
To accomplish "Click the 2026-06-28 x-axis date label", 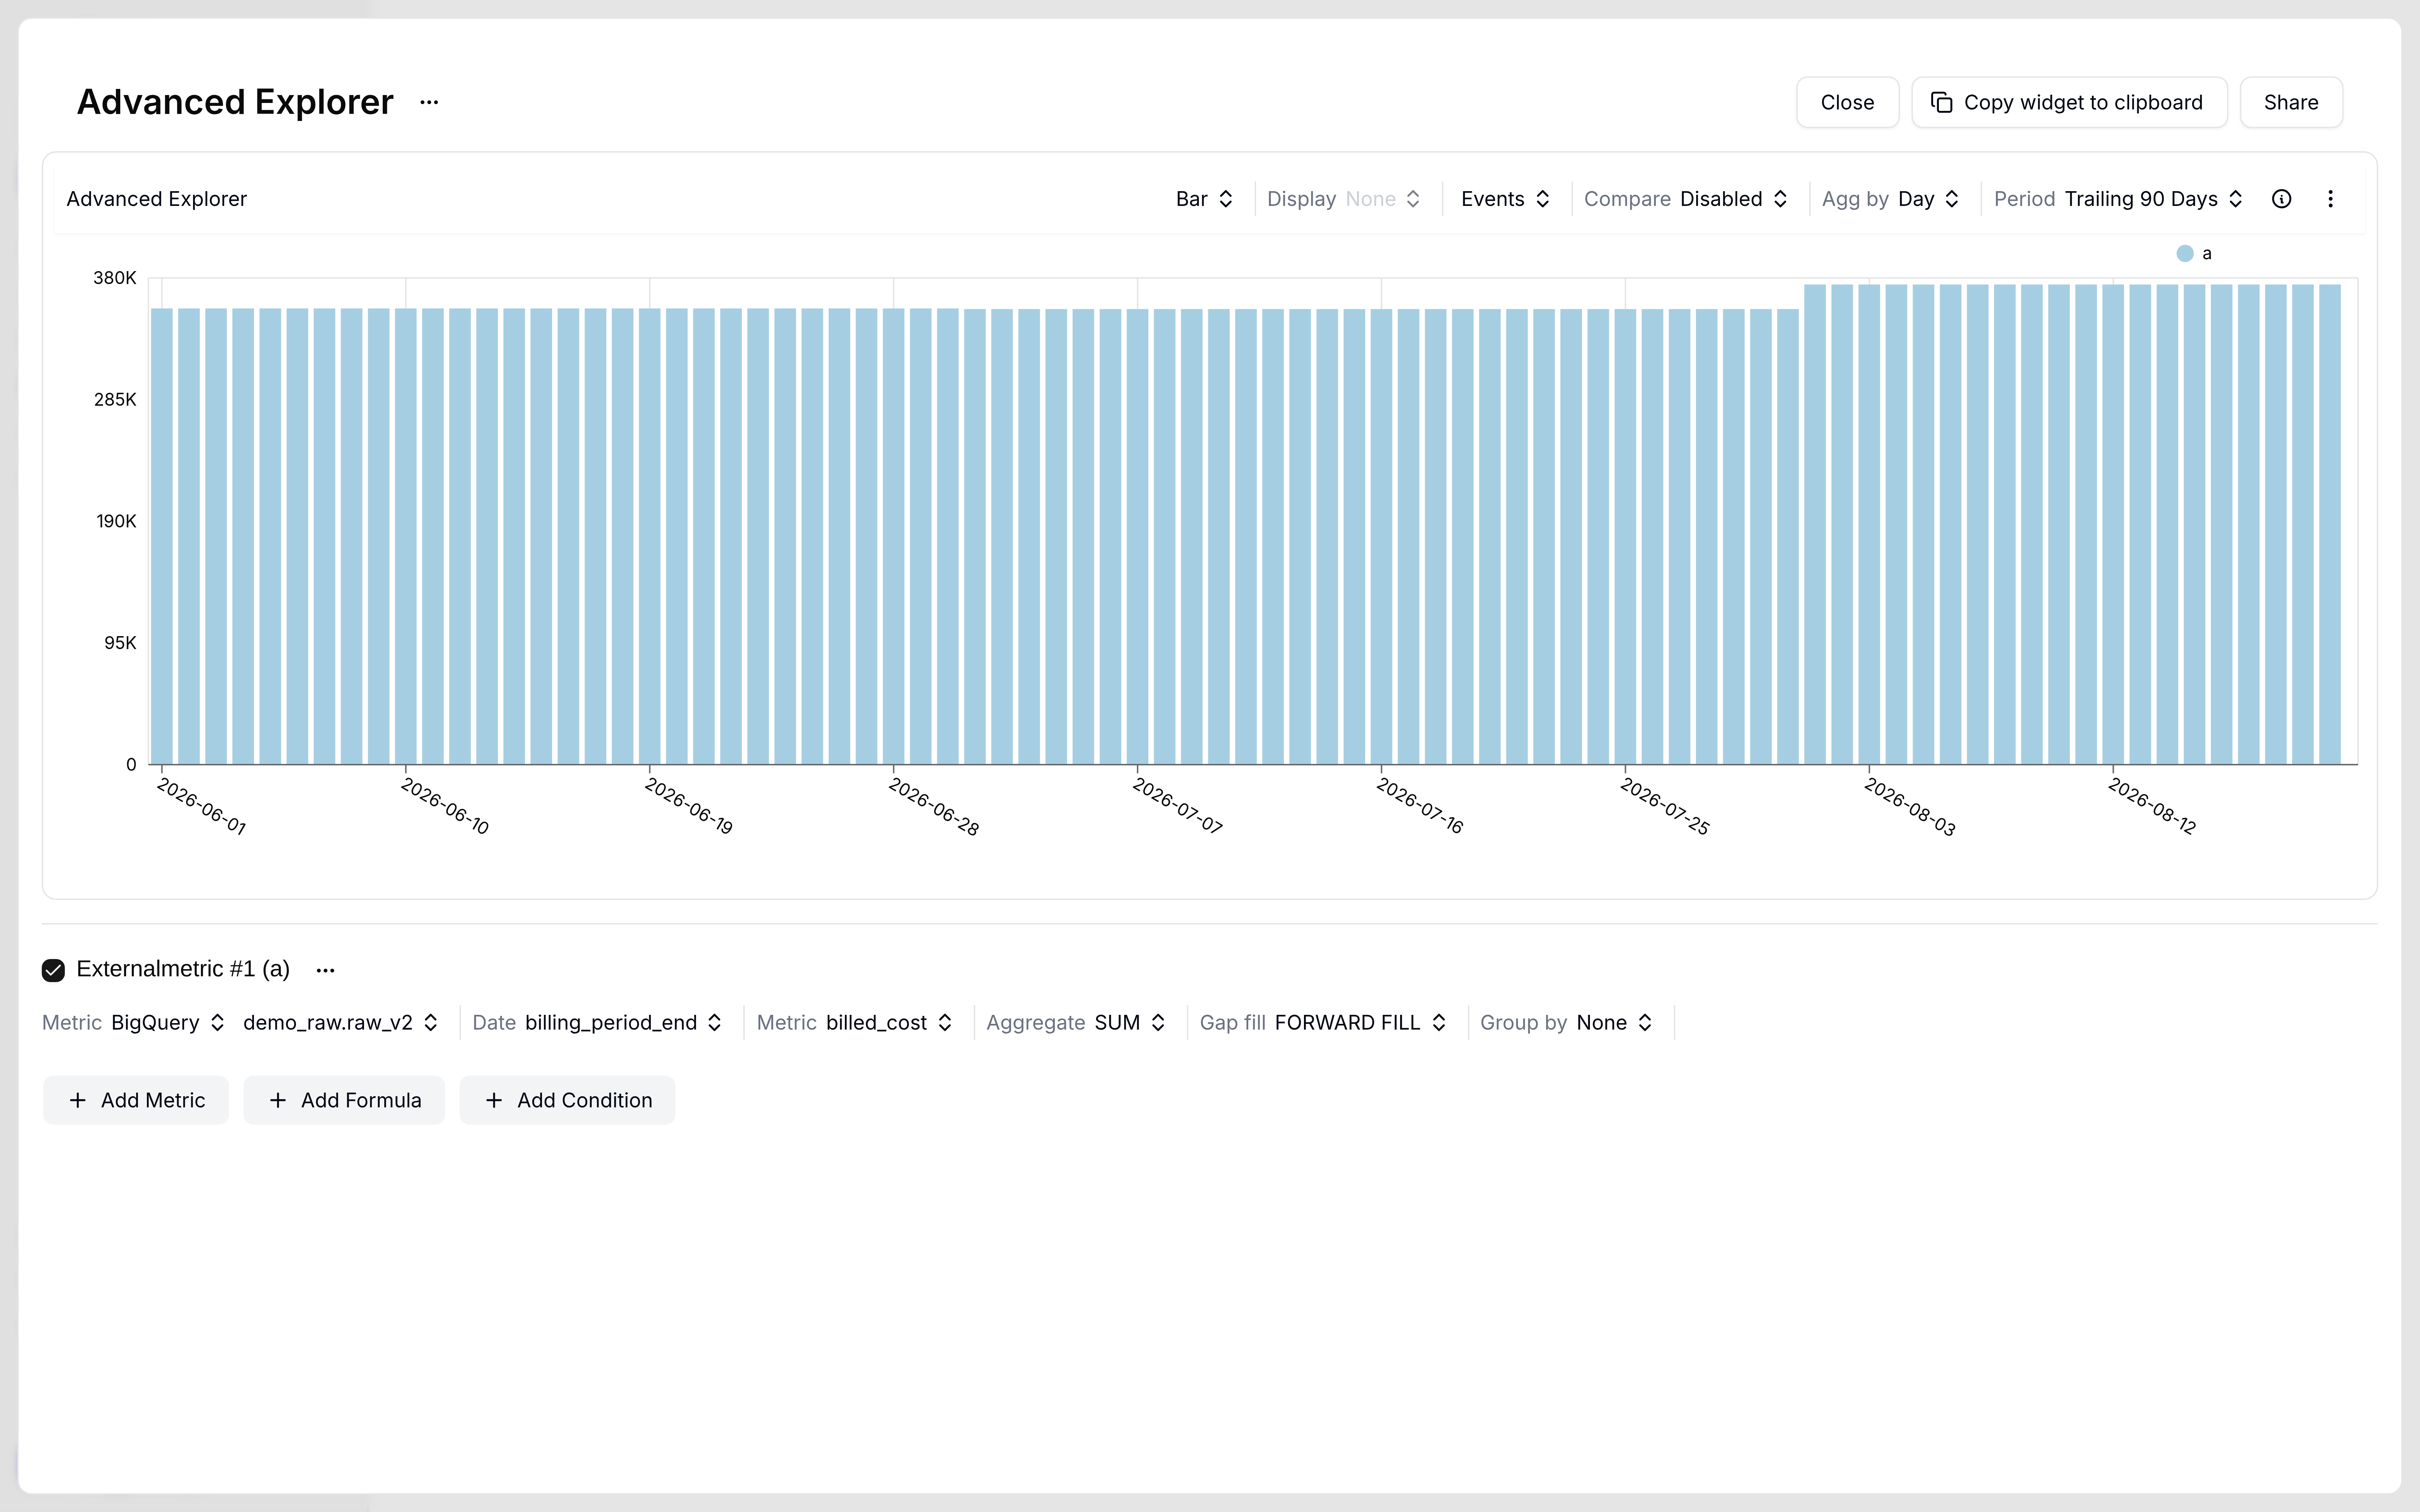I will click(x=934, y=807).
